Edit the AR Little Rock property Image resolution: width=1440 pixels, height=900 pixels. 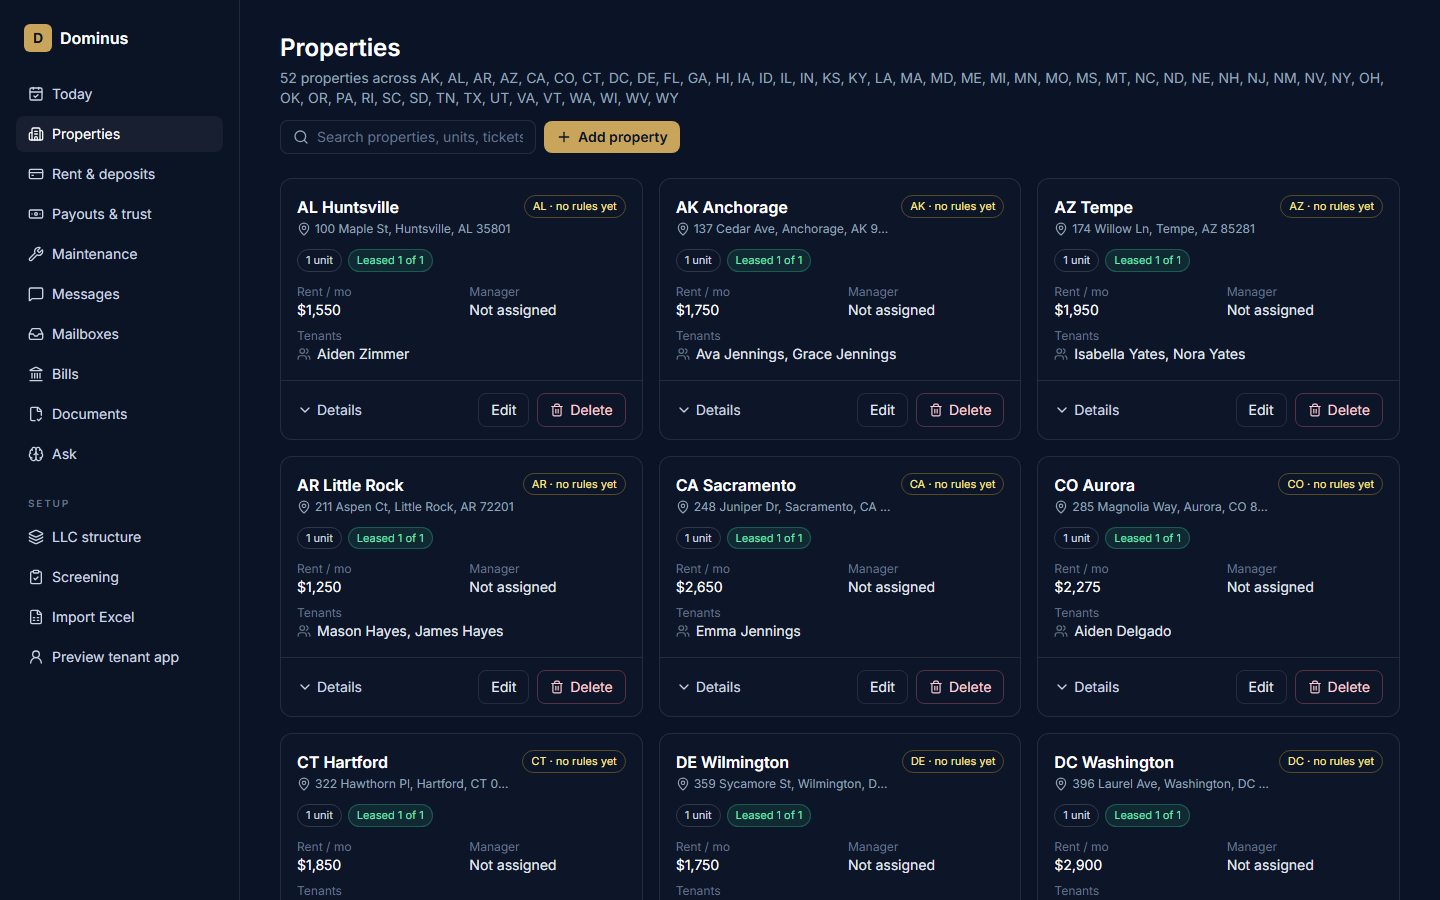[504, 687]
